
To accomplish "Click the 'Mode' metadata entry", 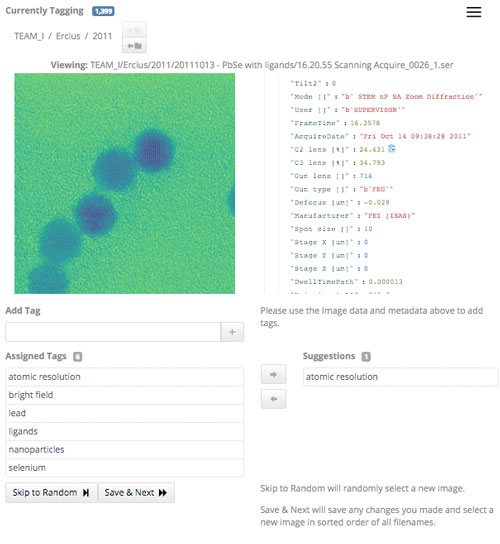I will pos(386,96).
